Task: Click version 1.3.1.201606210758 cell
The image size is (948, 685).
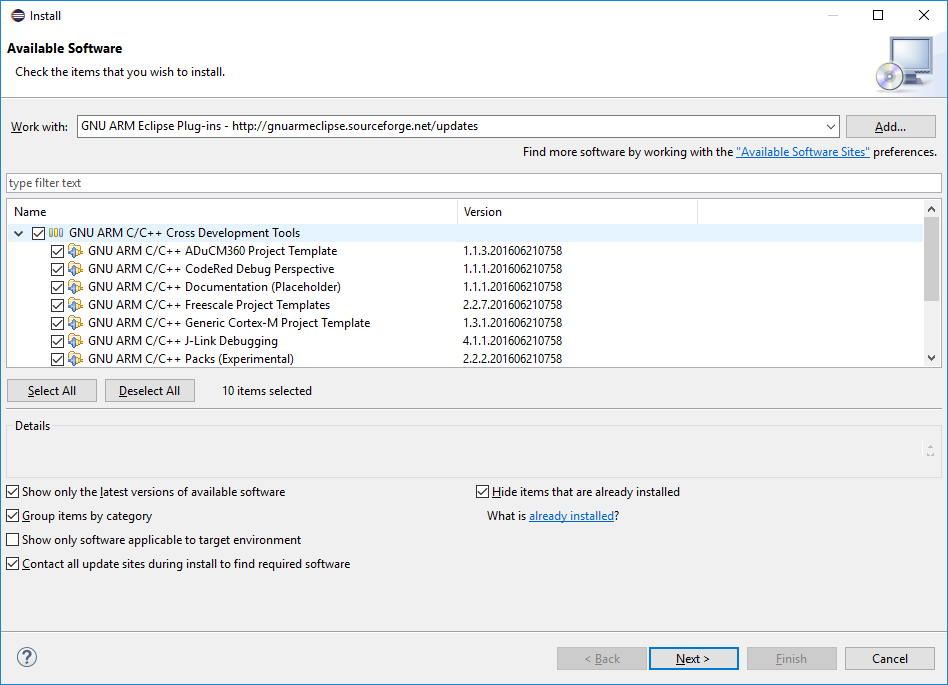Action: coord(512,323)
